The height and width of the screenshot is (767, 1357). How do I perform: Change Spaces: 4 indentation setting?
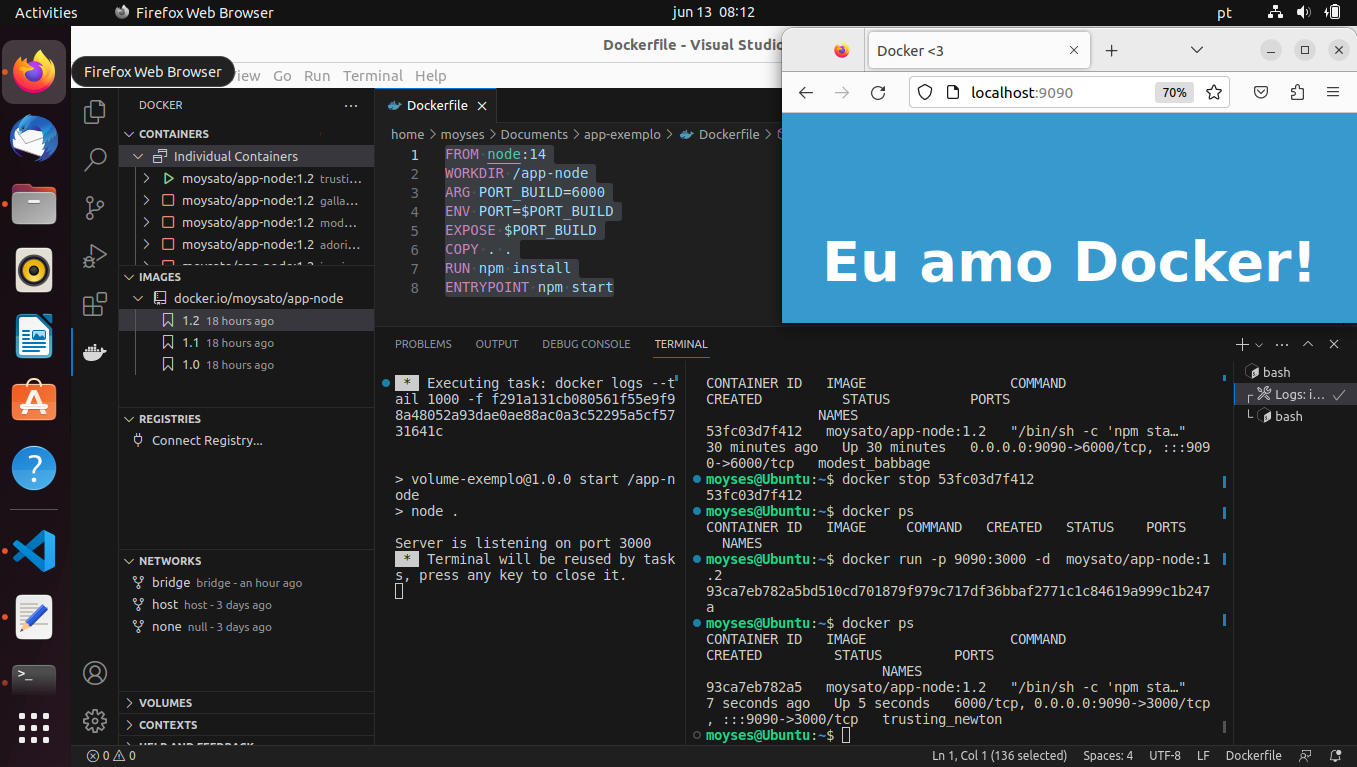coord(1108,756)
